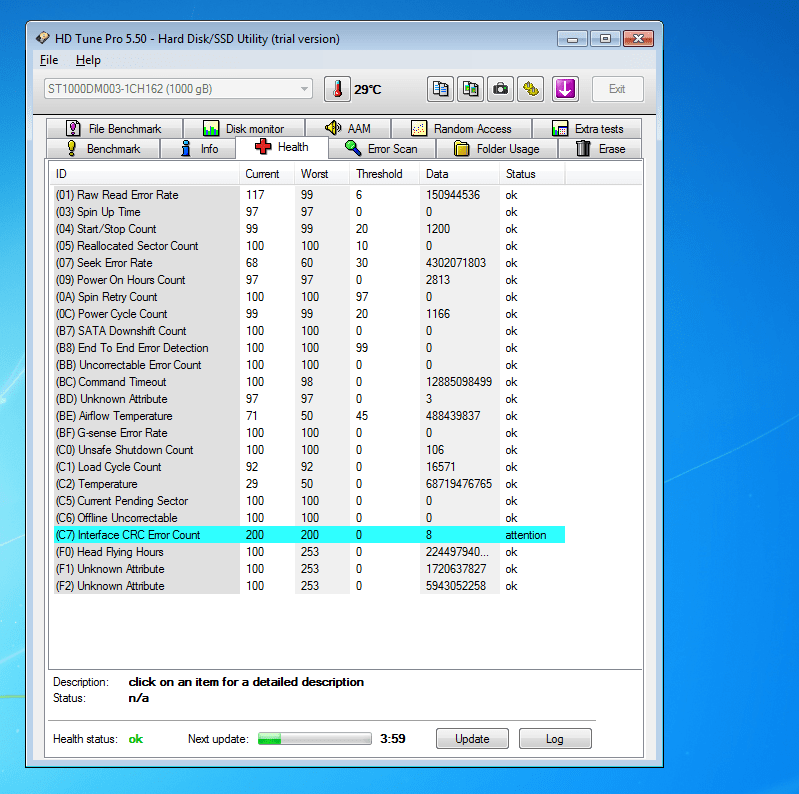Take a screenshot with the camera icon
The image size is (799, 794).
coord(500,89)
